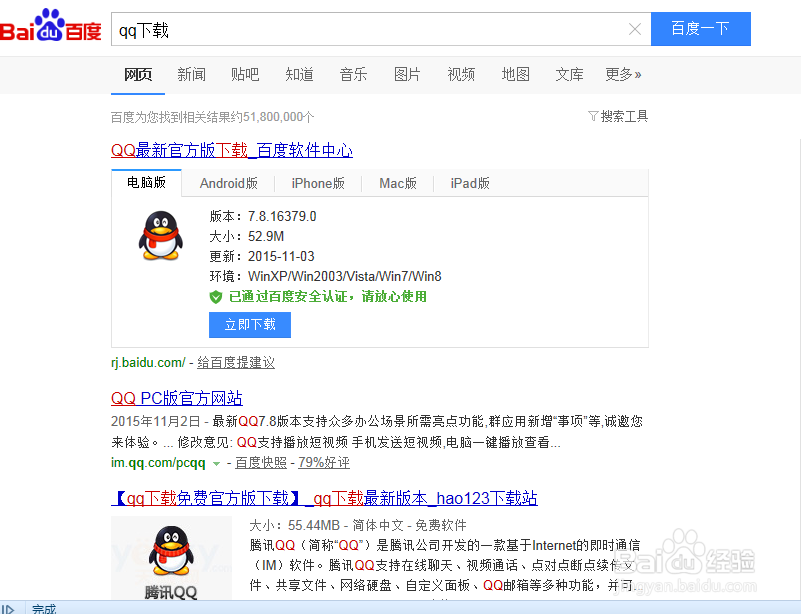Open QQ PC版官方网站 result
This screenshot has width=801, height=614.
177,398
